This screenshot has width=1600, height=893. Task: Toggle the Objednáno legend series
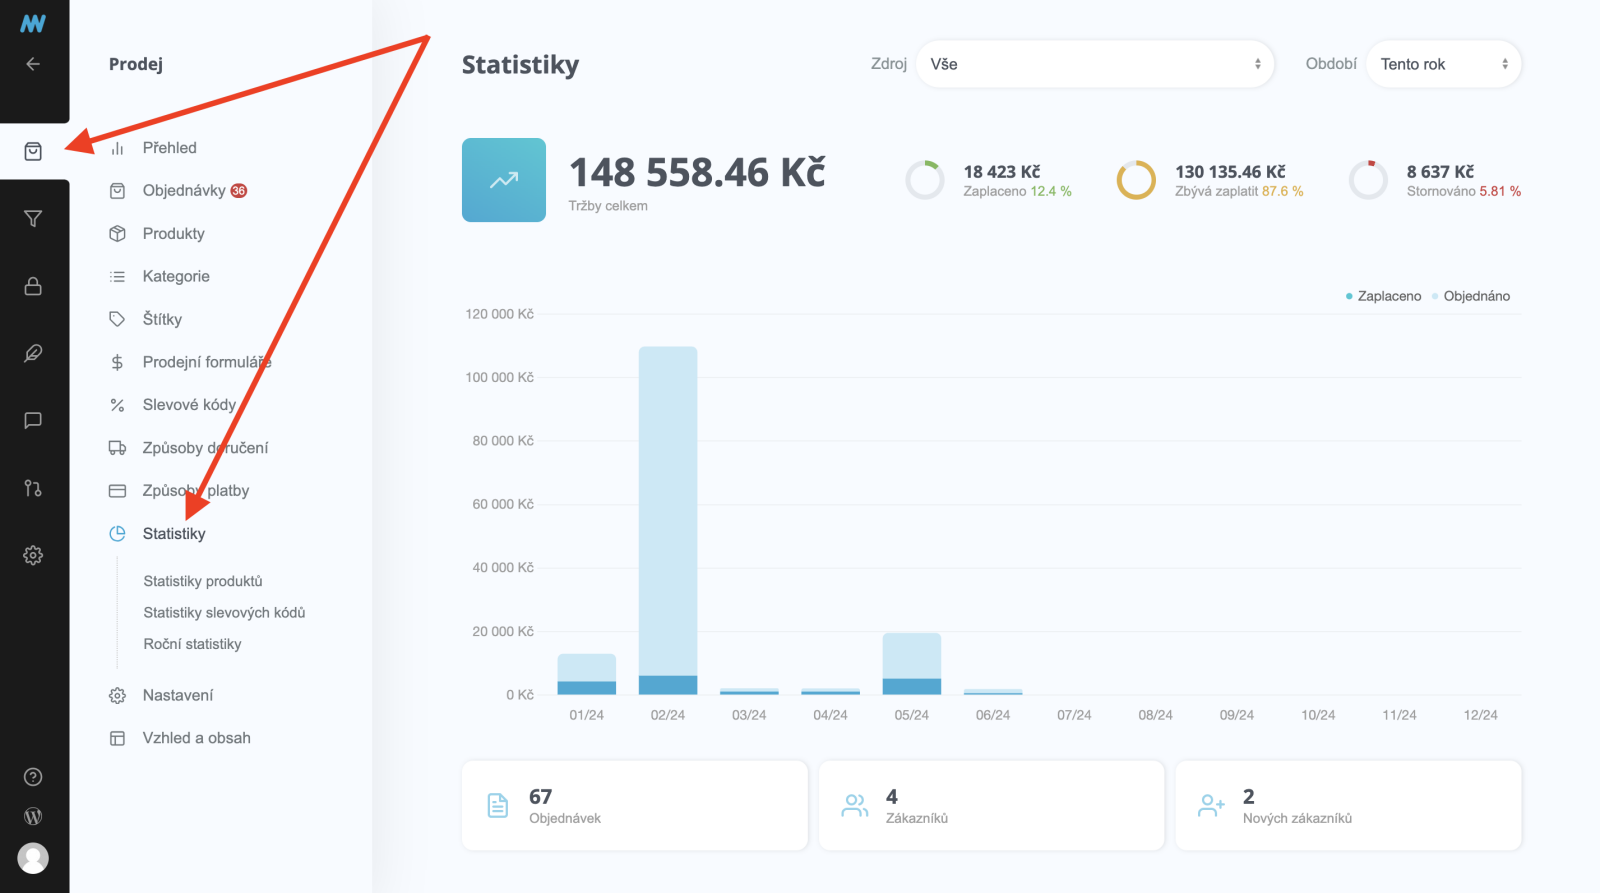click(x=1471, y=296)
